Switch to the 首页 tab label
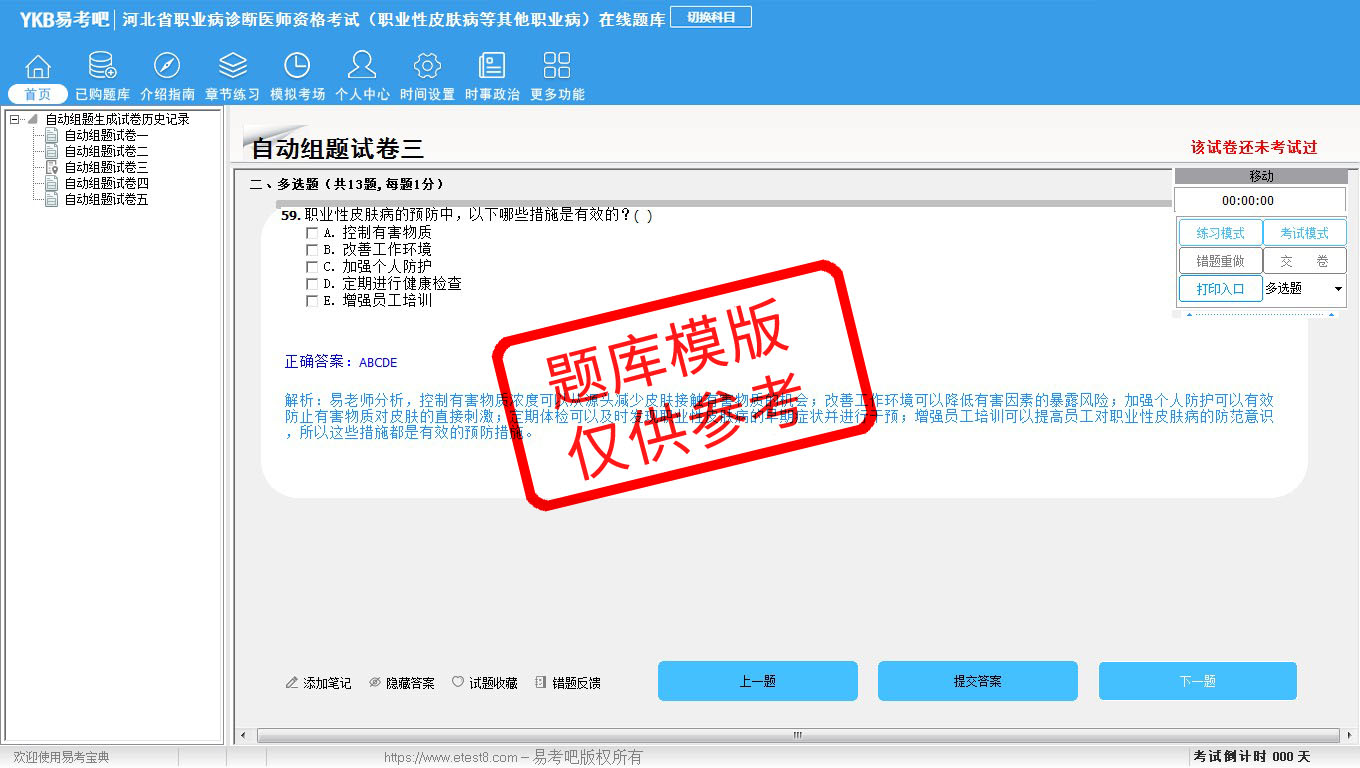 click(x=38, y=94)
